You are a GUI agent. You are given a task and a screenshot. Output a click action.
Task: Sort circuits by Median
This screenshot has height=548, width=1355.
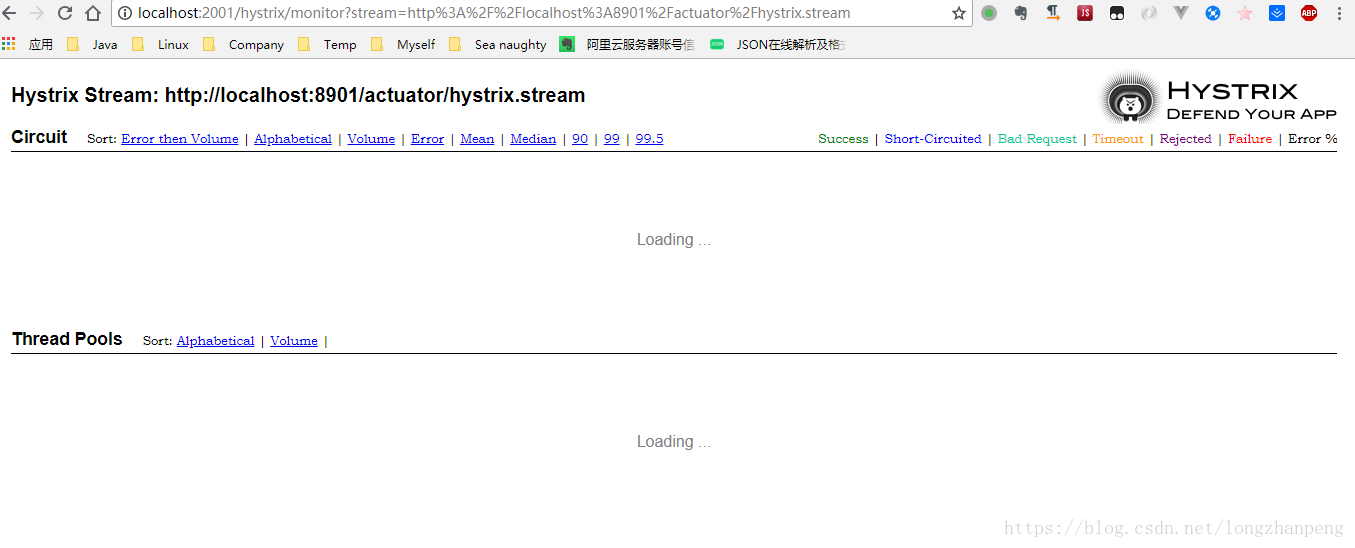point(533,139)
